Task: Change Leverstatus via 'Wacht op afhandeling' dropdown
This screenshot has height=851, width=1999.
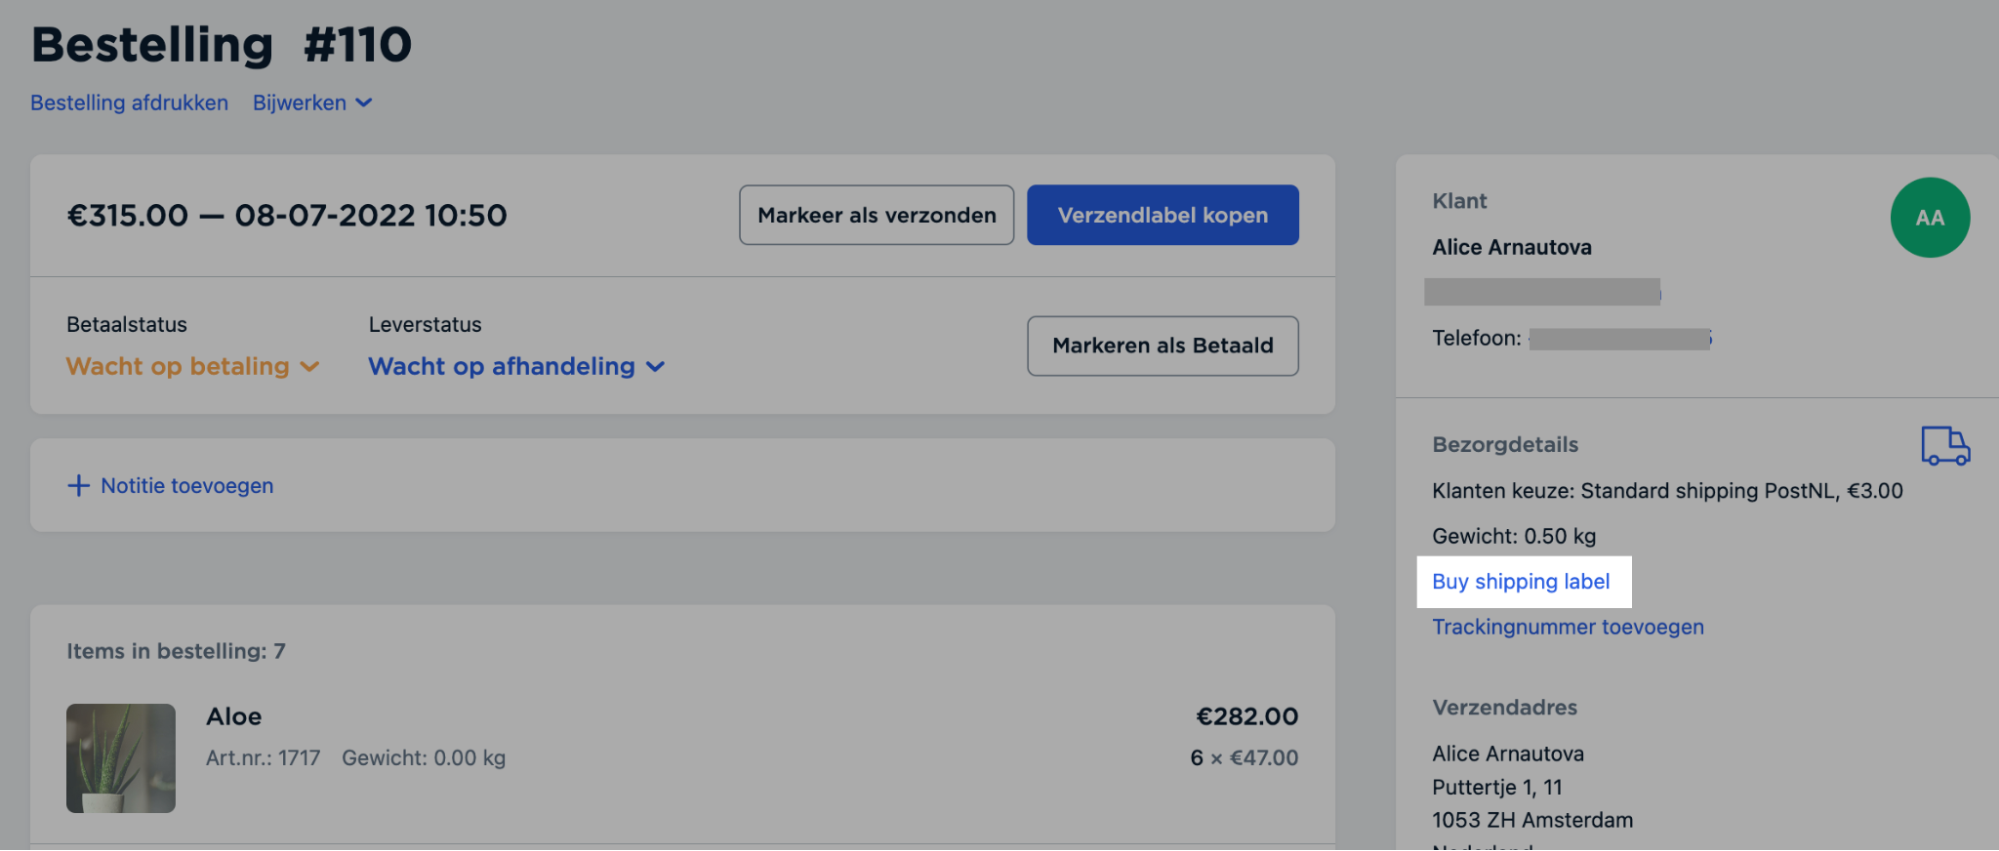Action: click(x=516, y=366)
